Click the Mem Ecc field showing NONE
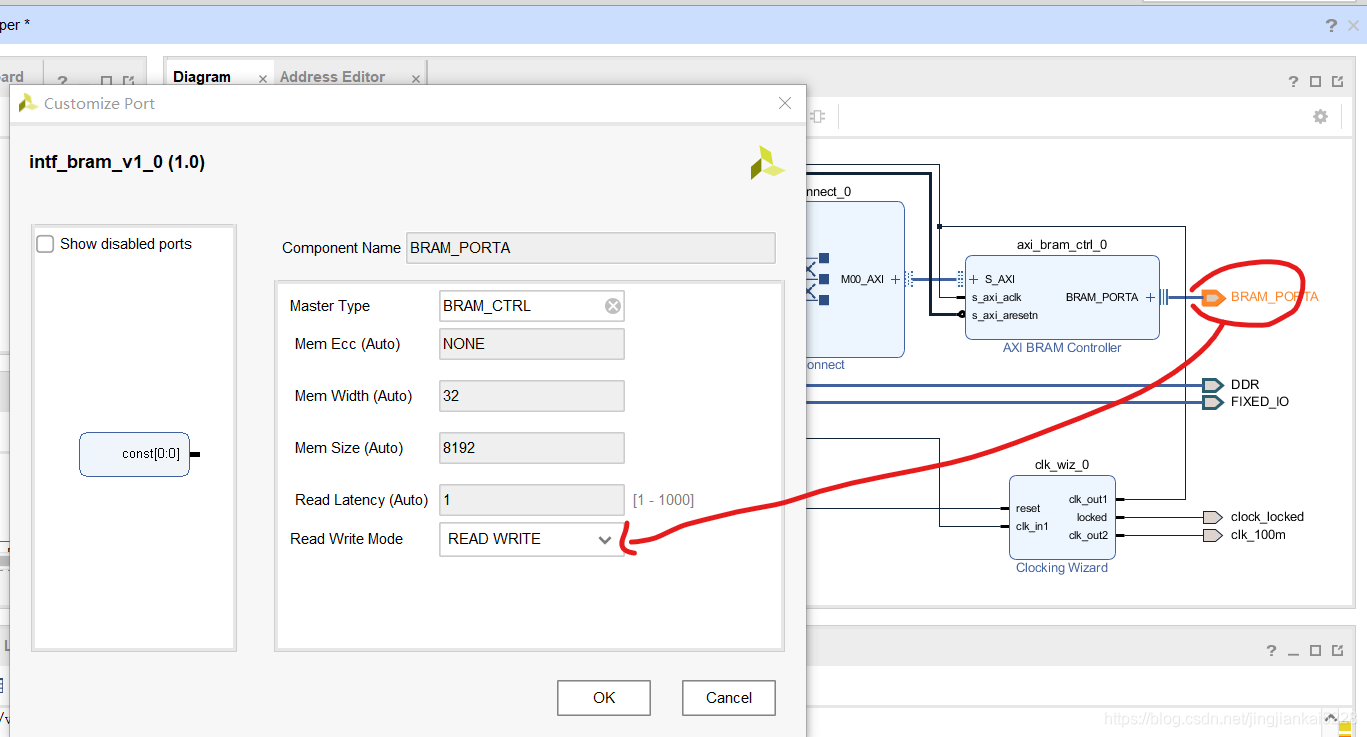The width and height of the screenshot is (1367, 737). (532, 344)
